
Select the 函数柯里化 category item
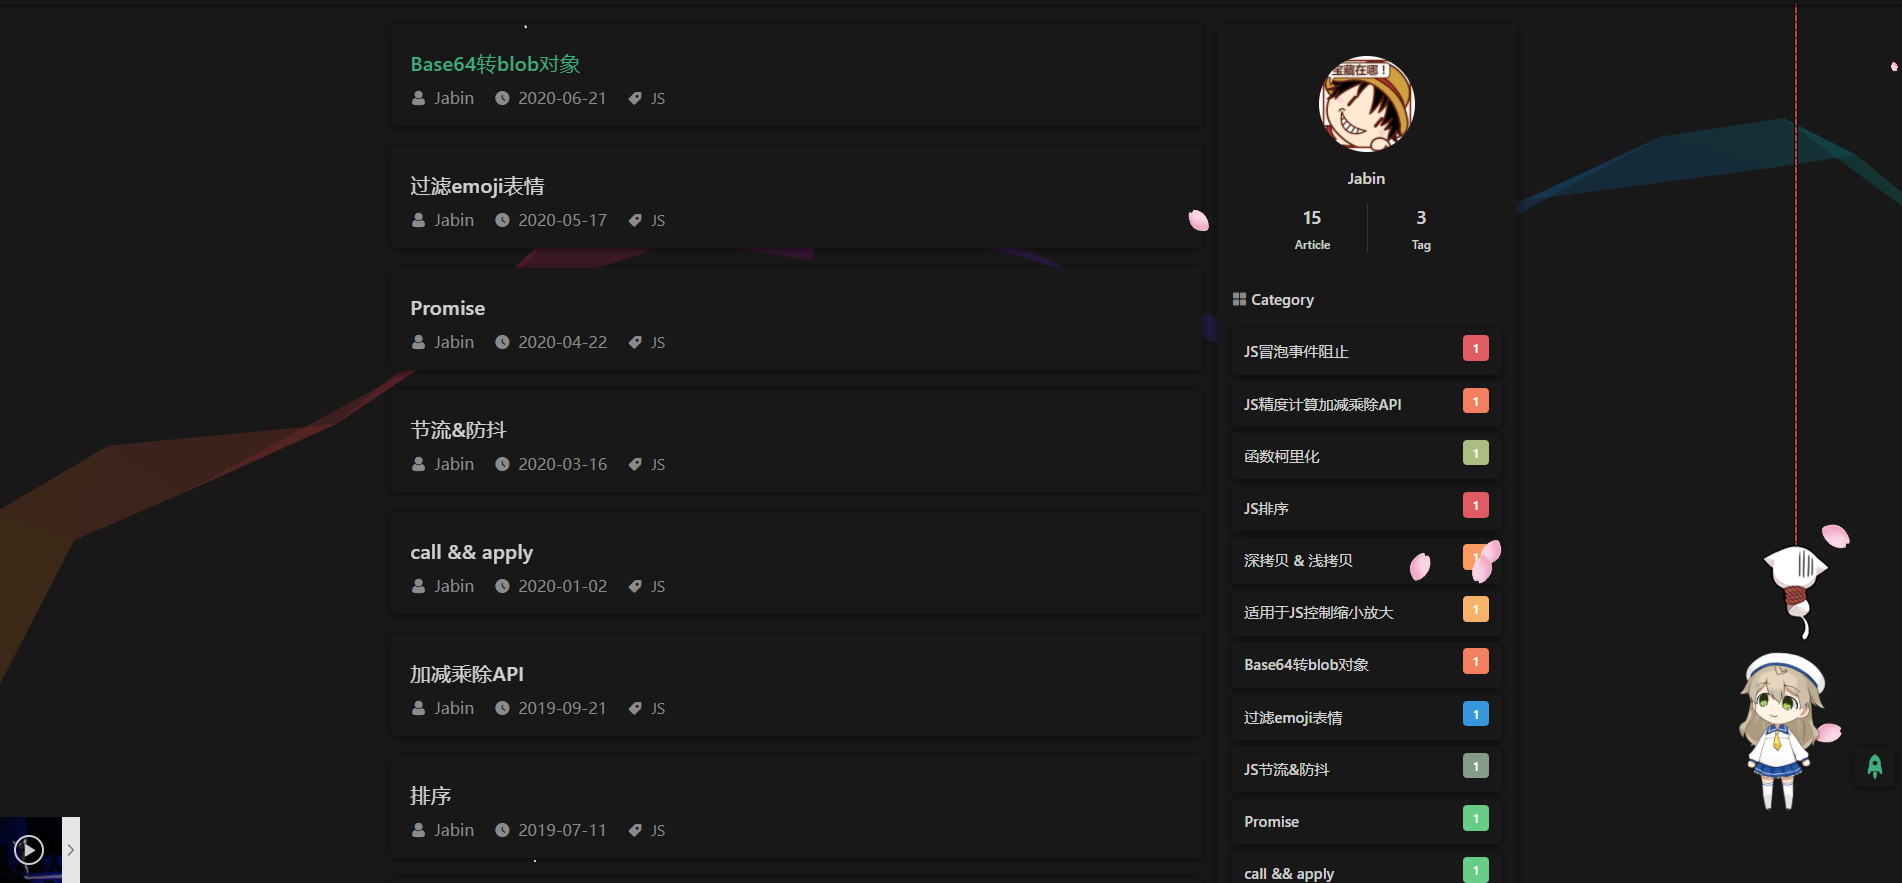tap(1366, 456)
